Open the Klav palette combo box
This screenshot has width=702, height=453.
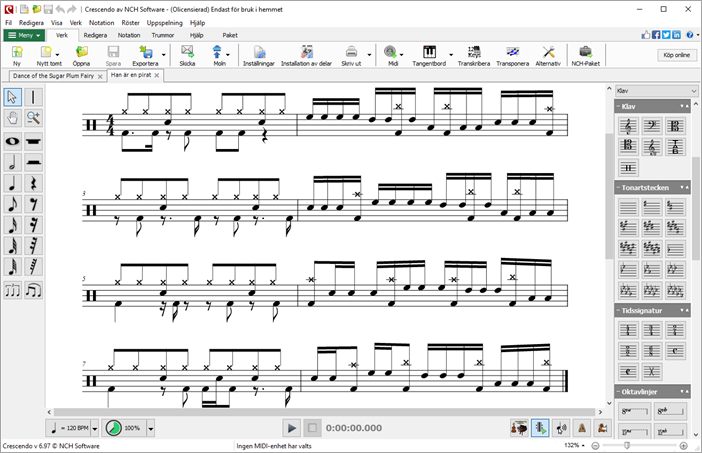(x=656, y=91)
